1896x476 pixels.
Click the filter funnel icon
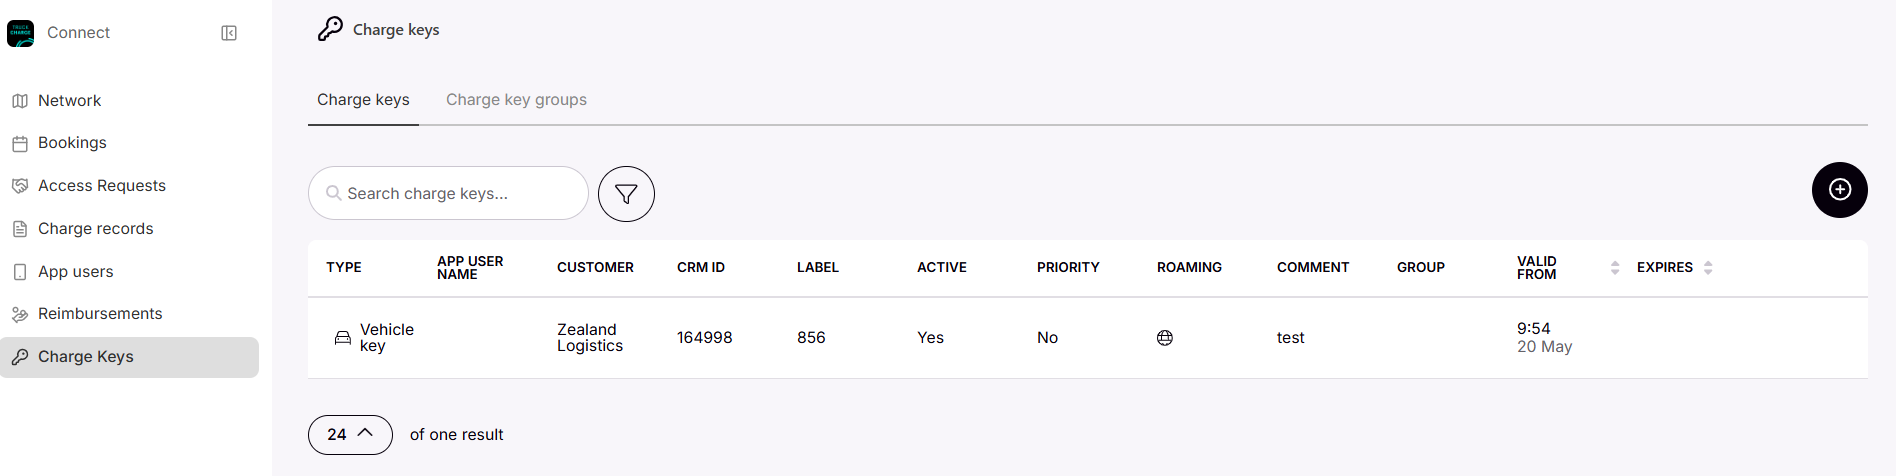pos(626,194)
